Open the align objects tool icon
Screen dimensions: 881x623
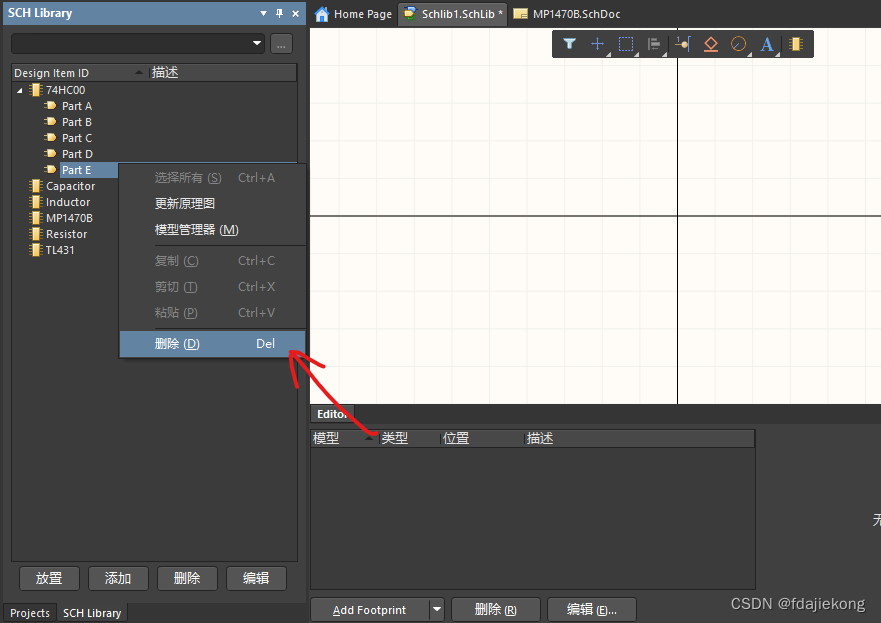point(653,44)
